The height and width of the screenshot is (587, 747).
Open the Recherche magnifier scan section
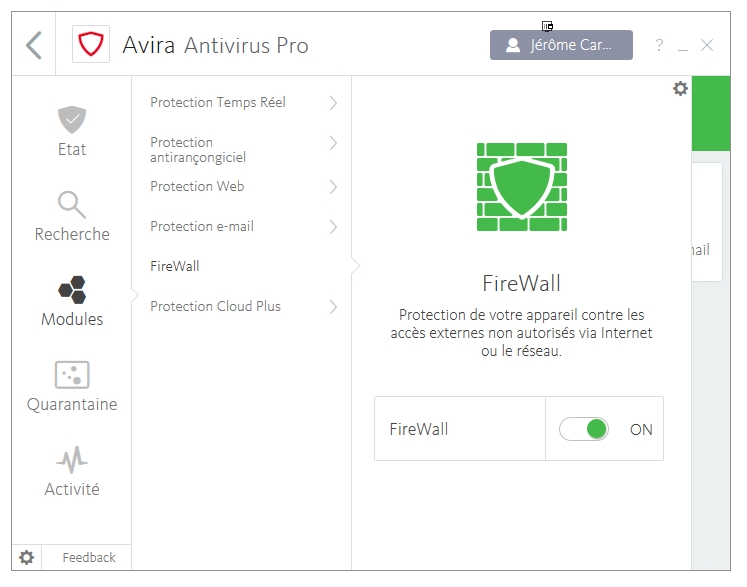pos(72,217)
